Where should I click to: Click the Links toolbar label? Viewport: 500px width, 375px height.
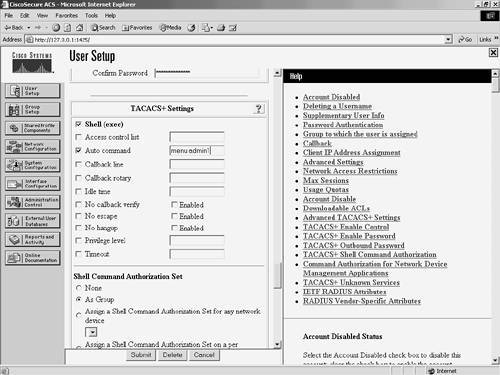click(485, 40)
